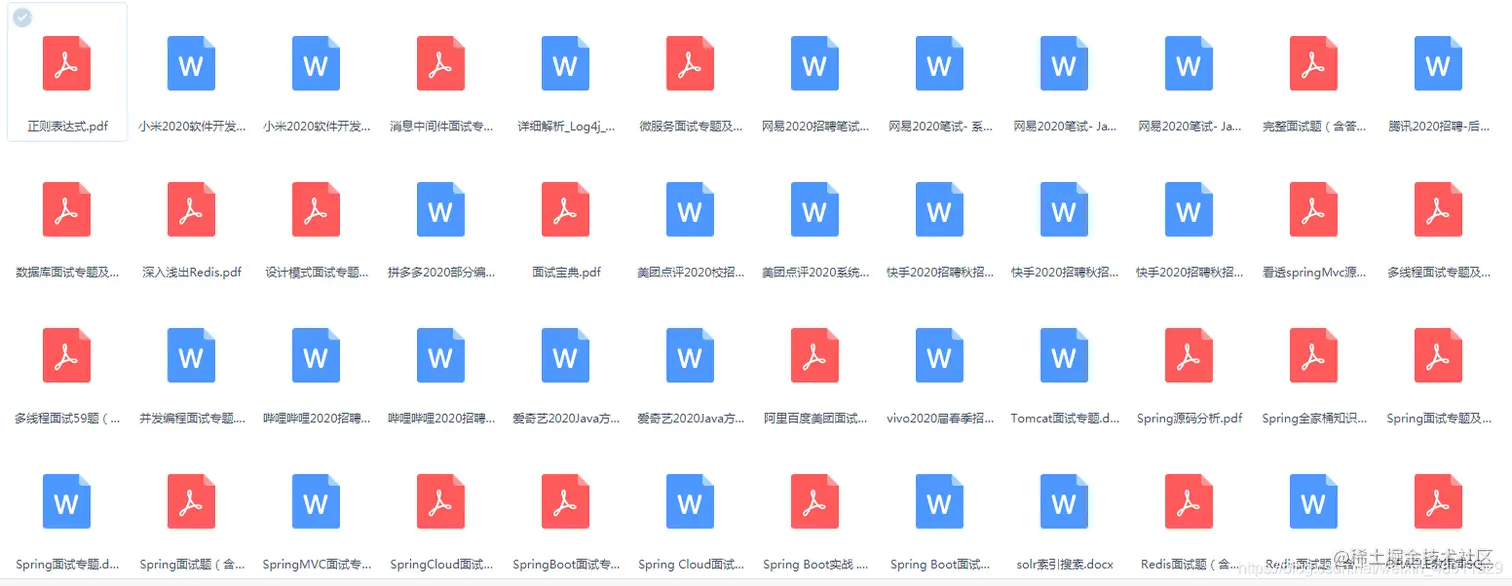
Task: Select the Tomcat面试专题 Word icon
Action: (1063, 355)
